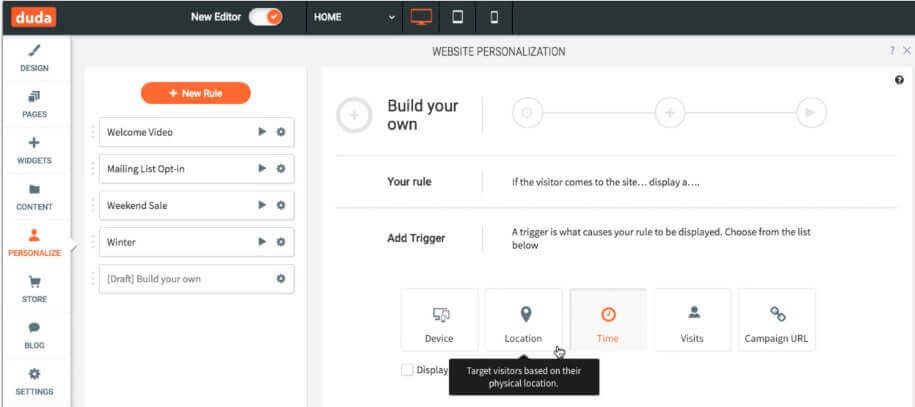This screenshot has height=407, width=915.
Task: Click the New Rule button
Action: point(195,93)
